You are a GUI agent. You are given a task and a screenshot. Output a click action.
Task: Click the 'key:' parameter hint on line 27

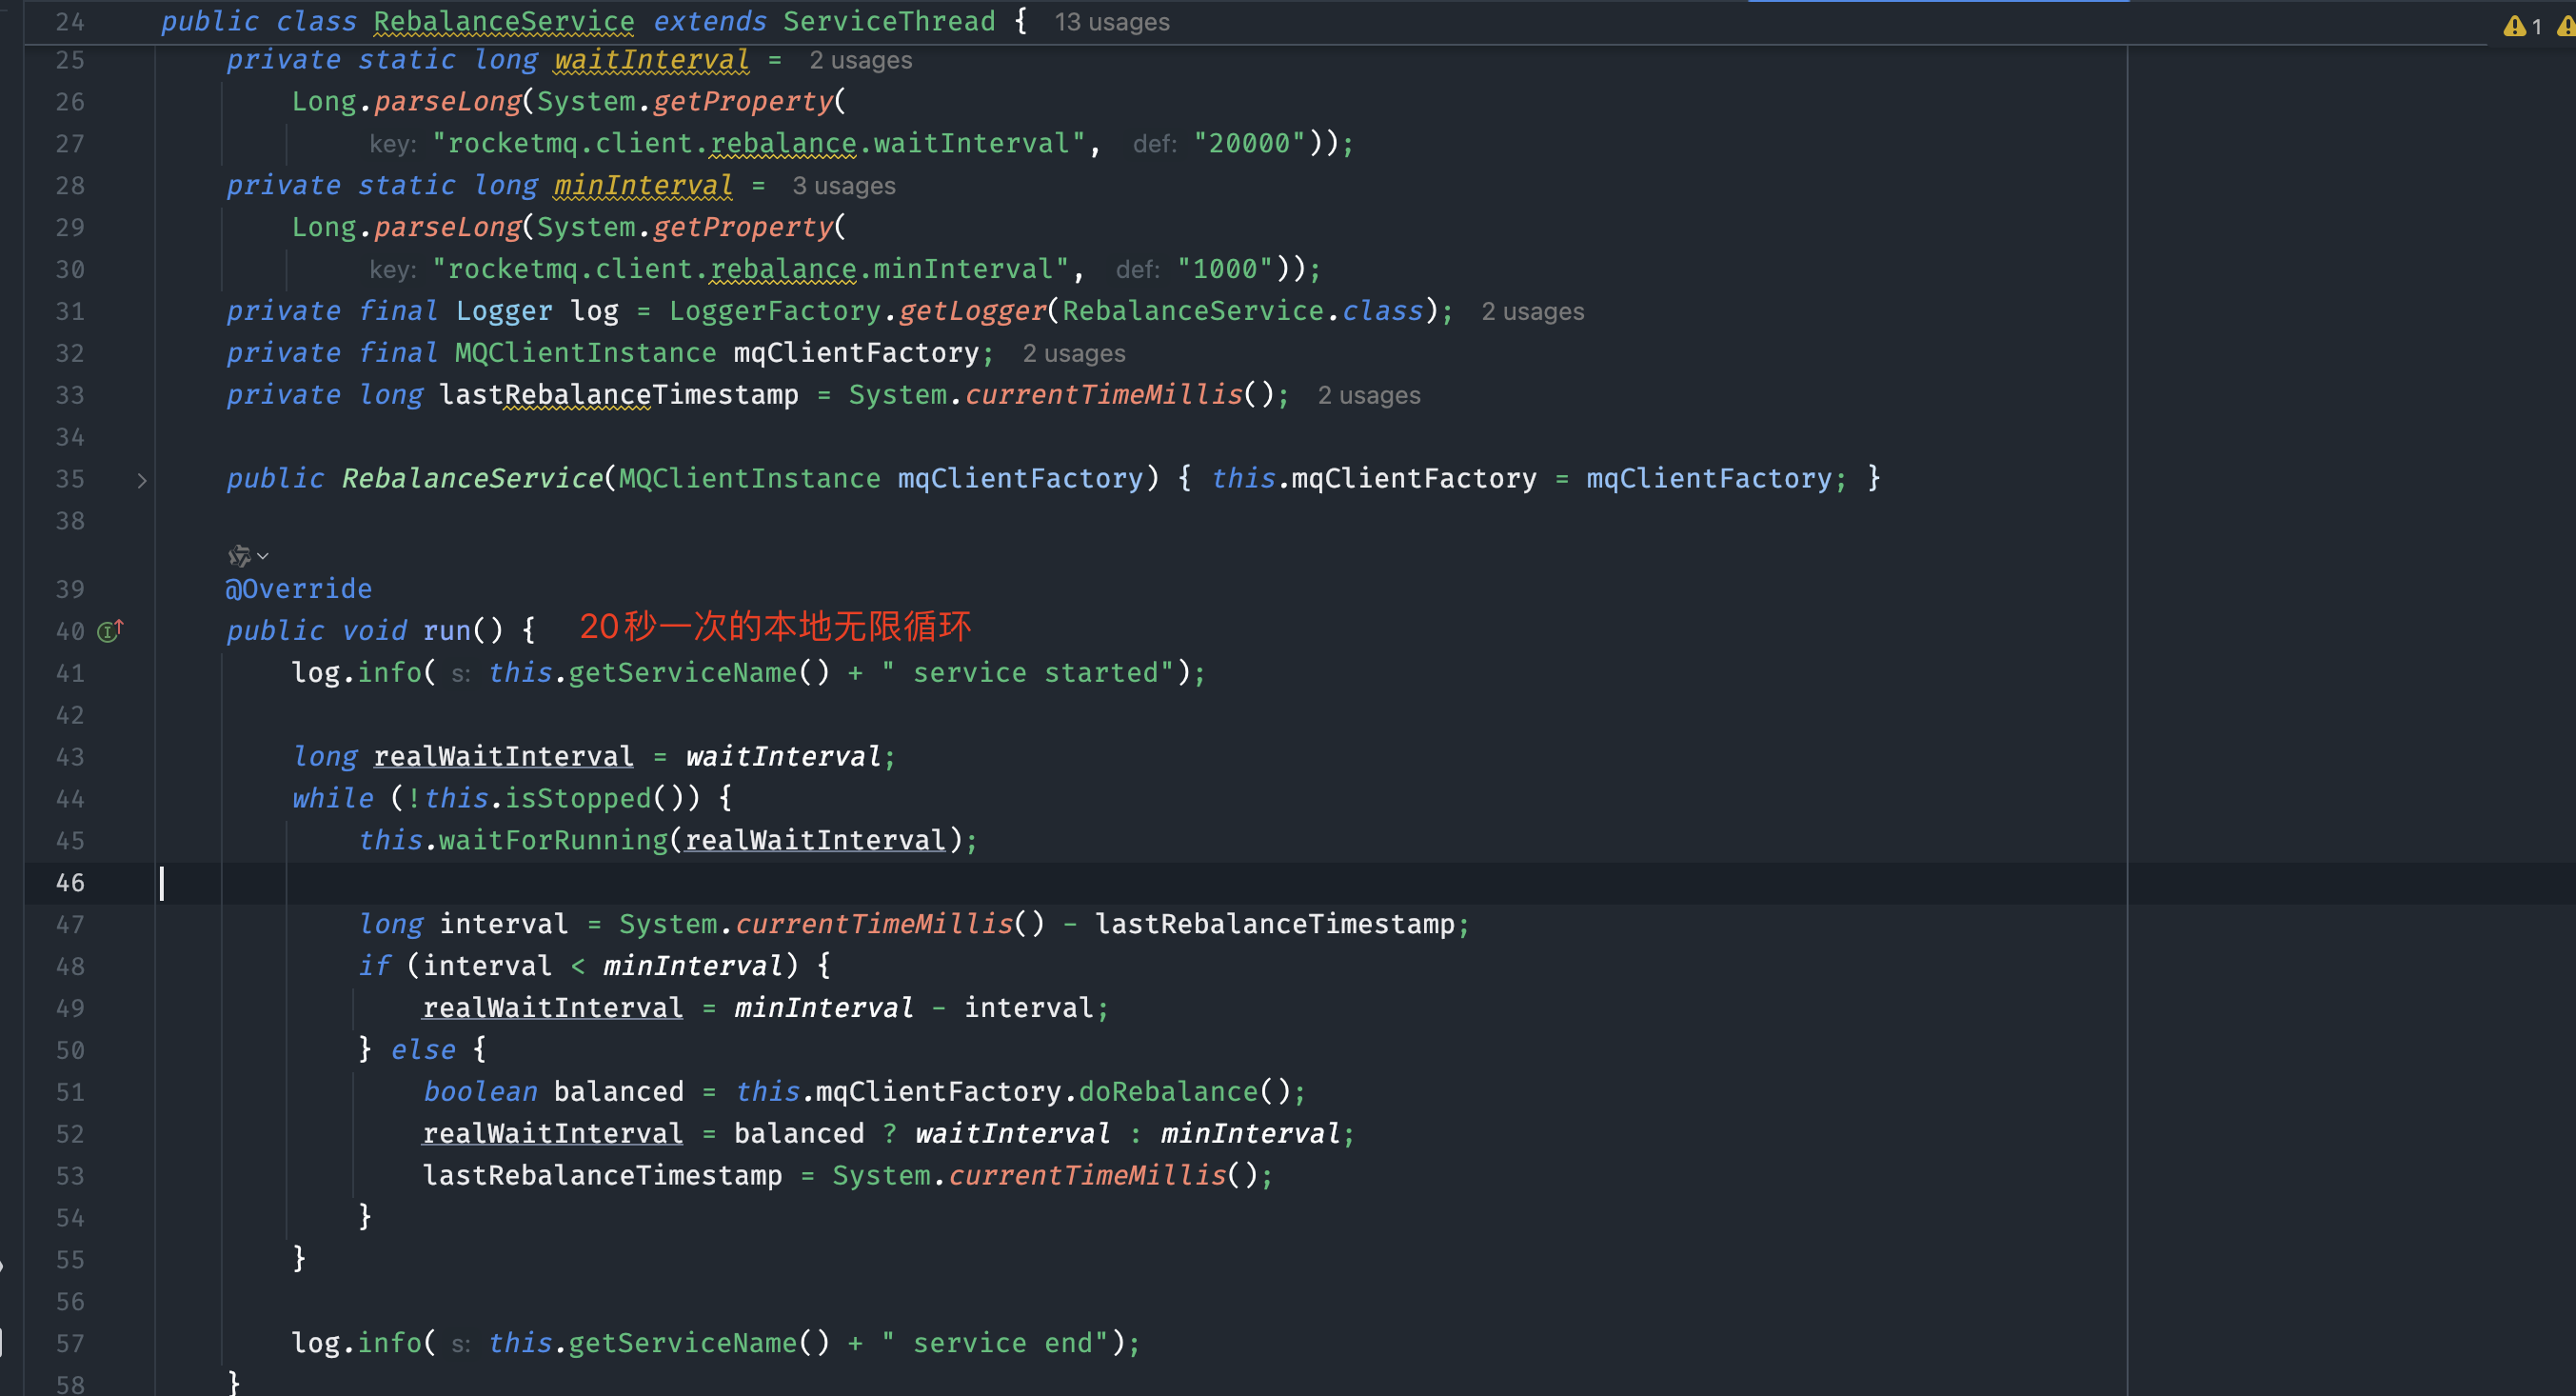point(393,145)
